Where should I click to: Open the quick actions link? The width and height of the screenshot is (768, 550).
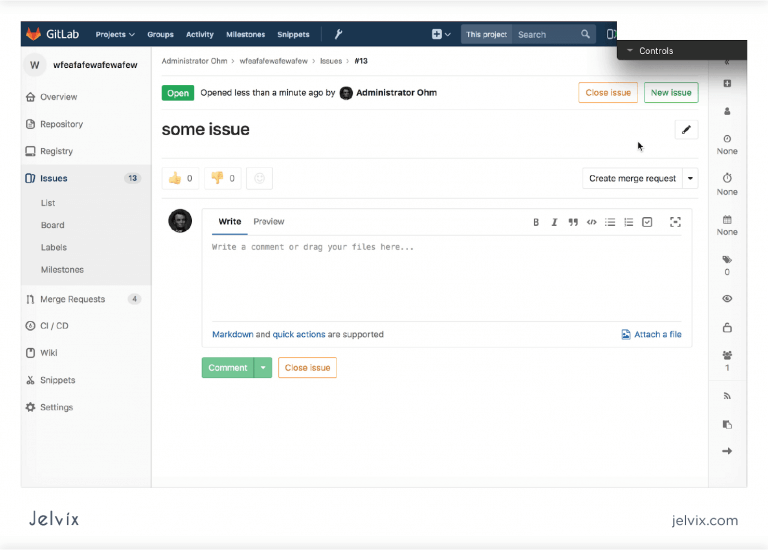click(299, 335)
